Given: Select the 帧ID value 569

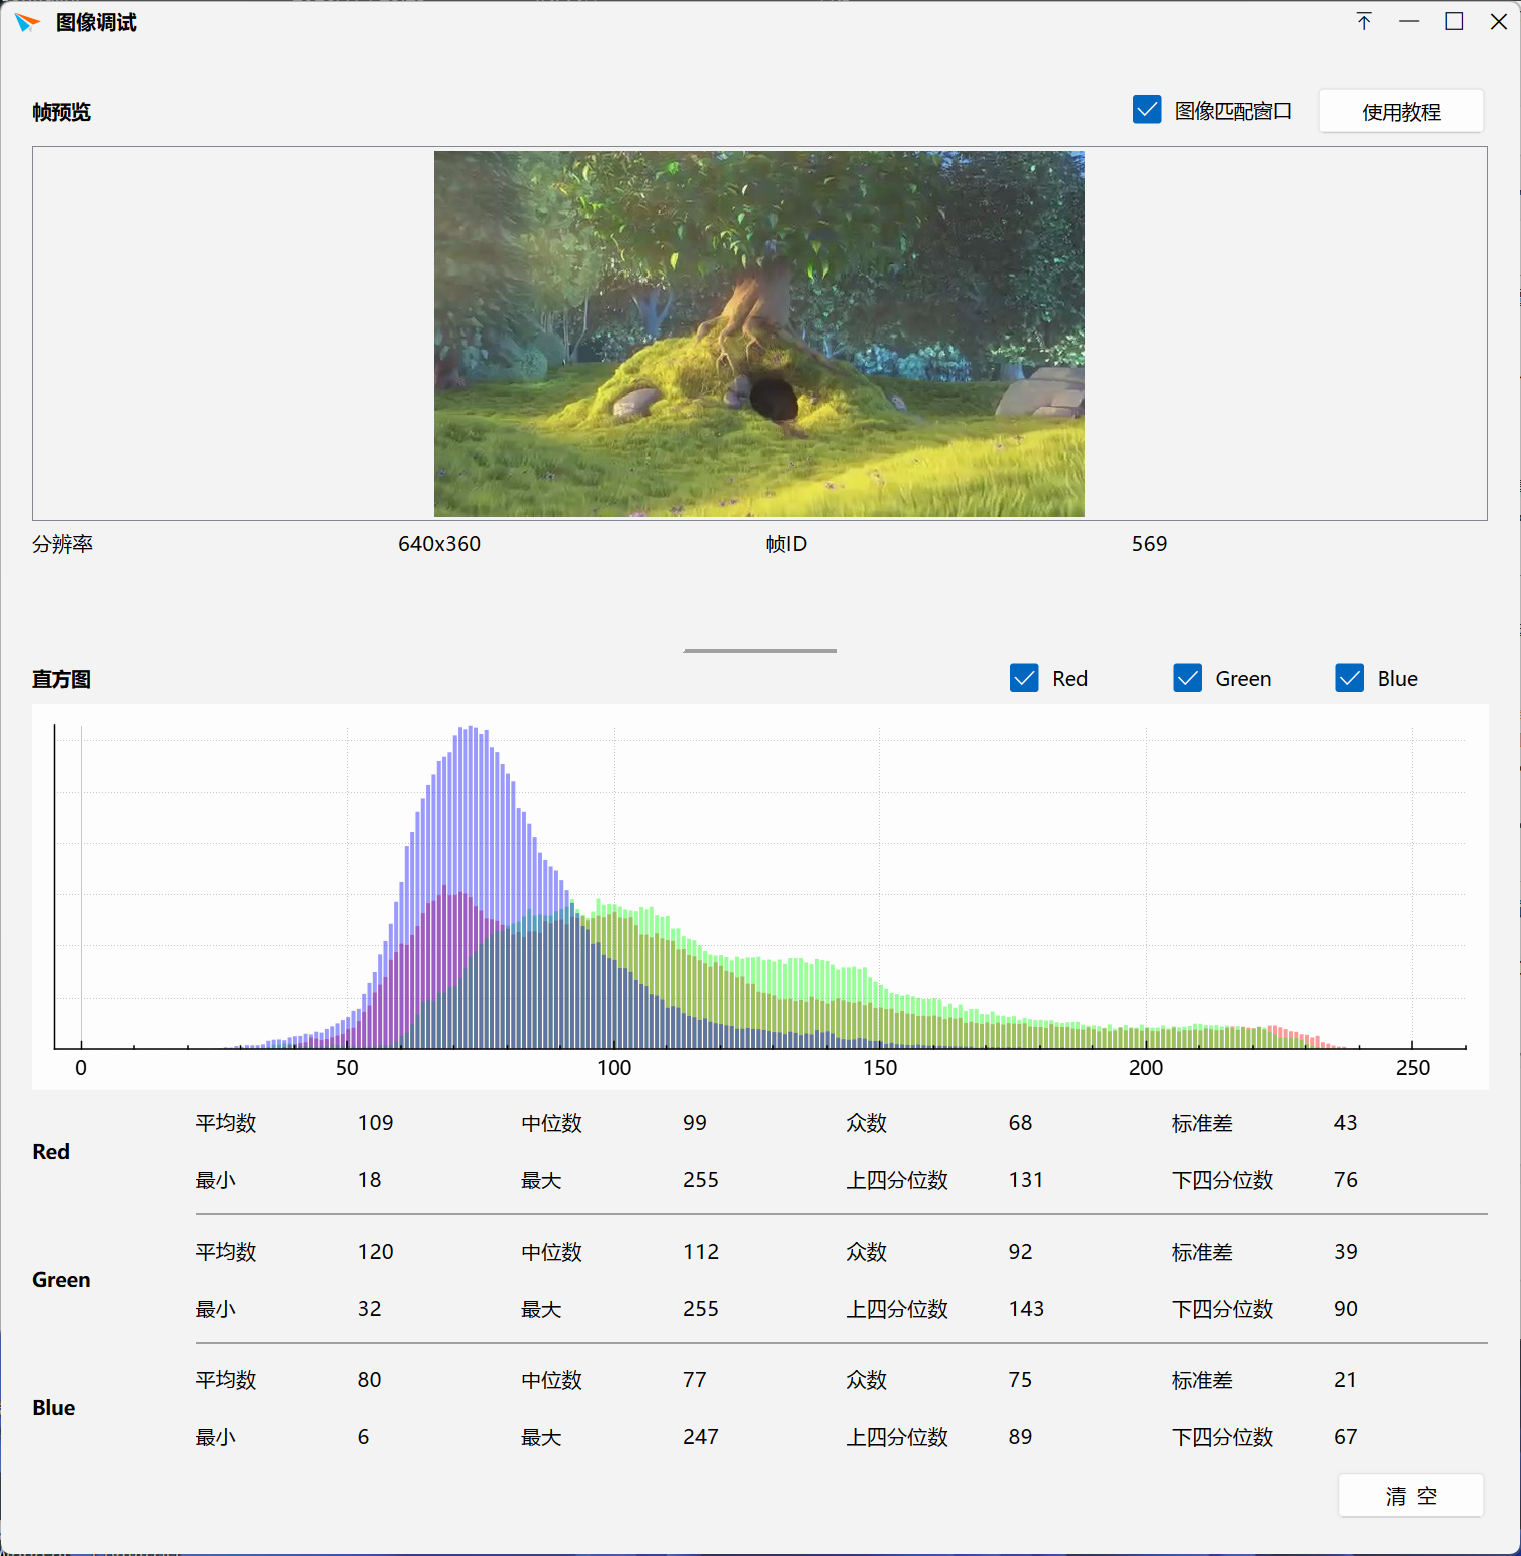Looking at the screenshot, I should click(1149, 544).
